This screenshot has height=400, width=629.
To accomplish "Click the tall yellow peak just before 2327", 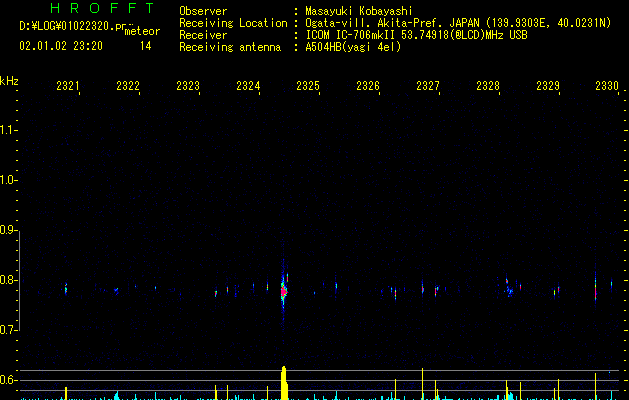I will point(422,384).
